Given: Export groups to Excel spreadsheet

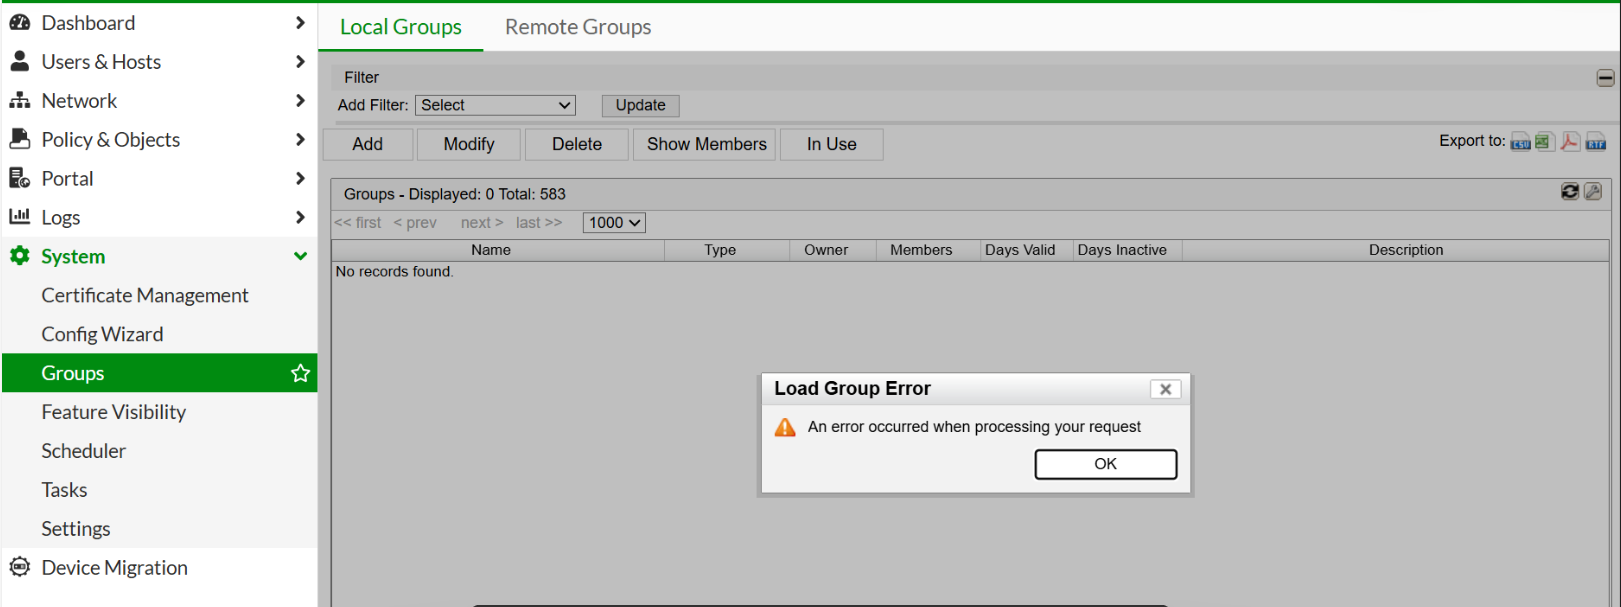Looking at the screenshot, I should (x=1544, y=142).
